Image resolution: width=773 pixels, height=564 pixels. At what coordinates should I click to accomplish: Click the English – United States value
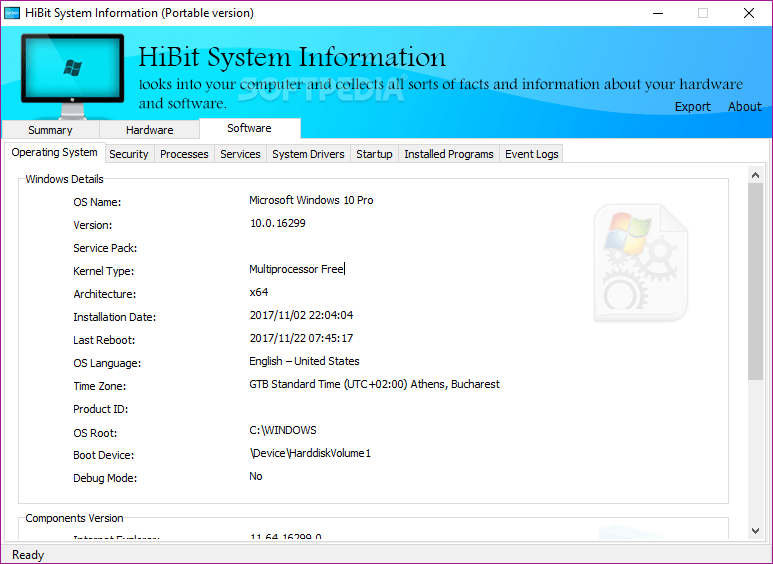point(304,361)
